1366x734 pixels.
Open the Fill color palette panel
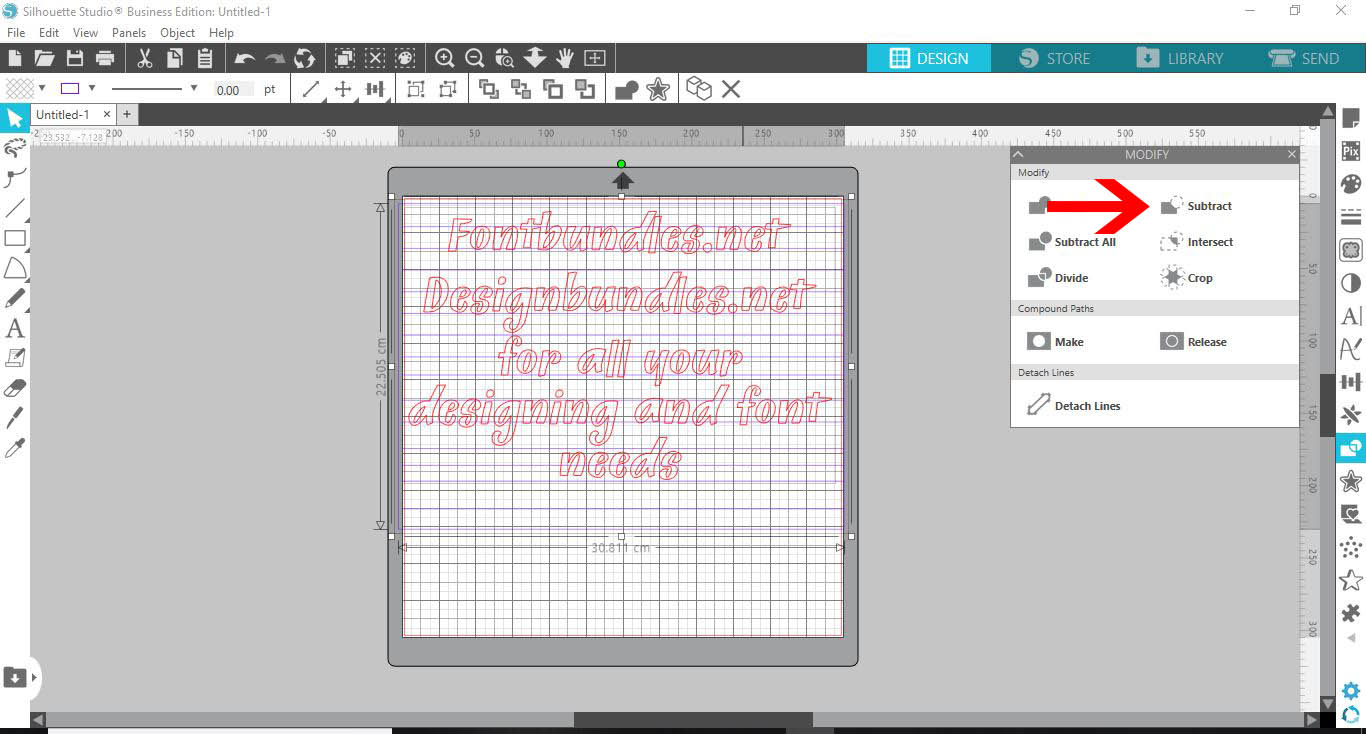coord(1351,185)
